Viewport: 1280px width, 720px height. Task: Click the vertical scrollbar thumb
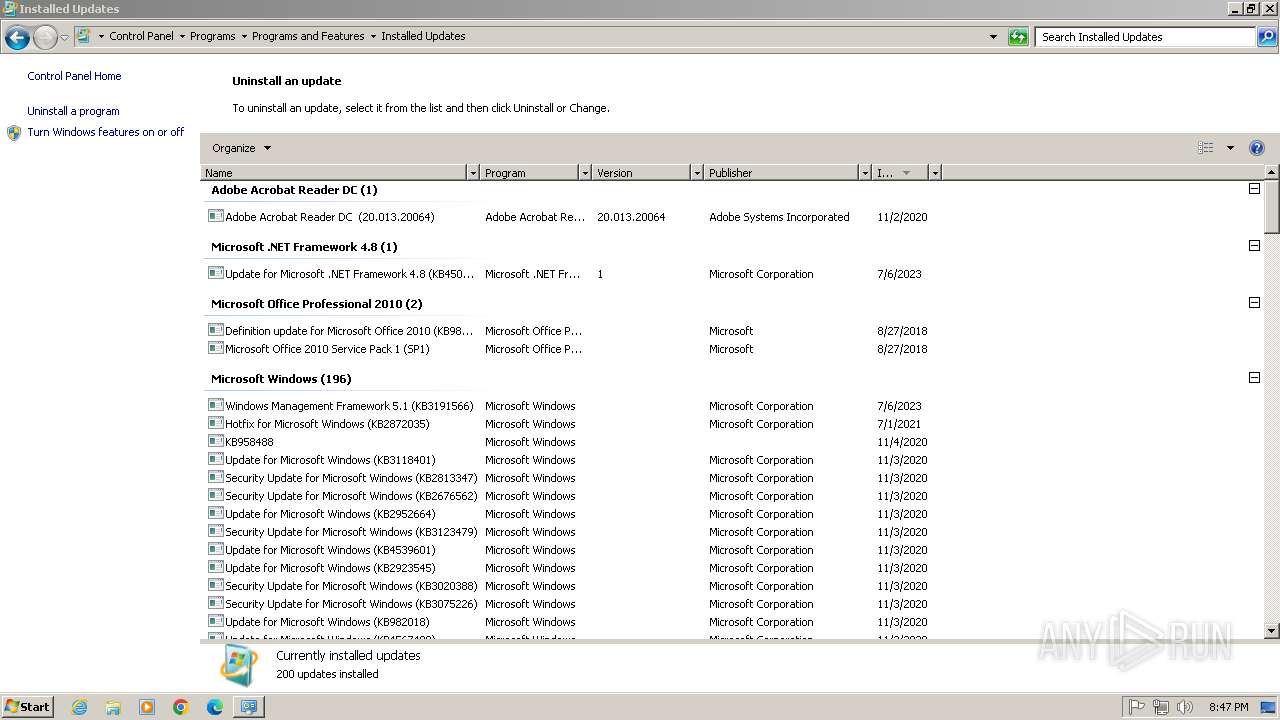click(x=1272, y=207)
